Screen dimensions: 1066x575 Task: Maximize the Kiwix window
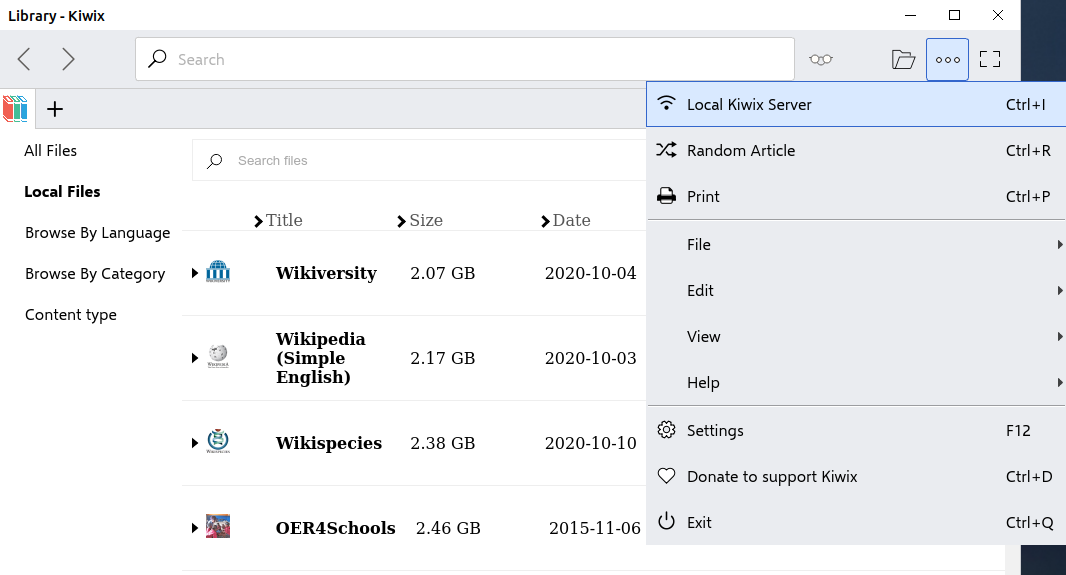[x=955, y=15]
